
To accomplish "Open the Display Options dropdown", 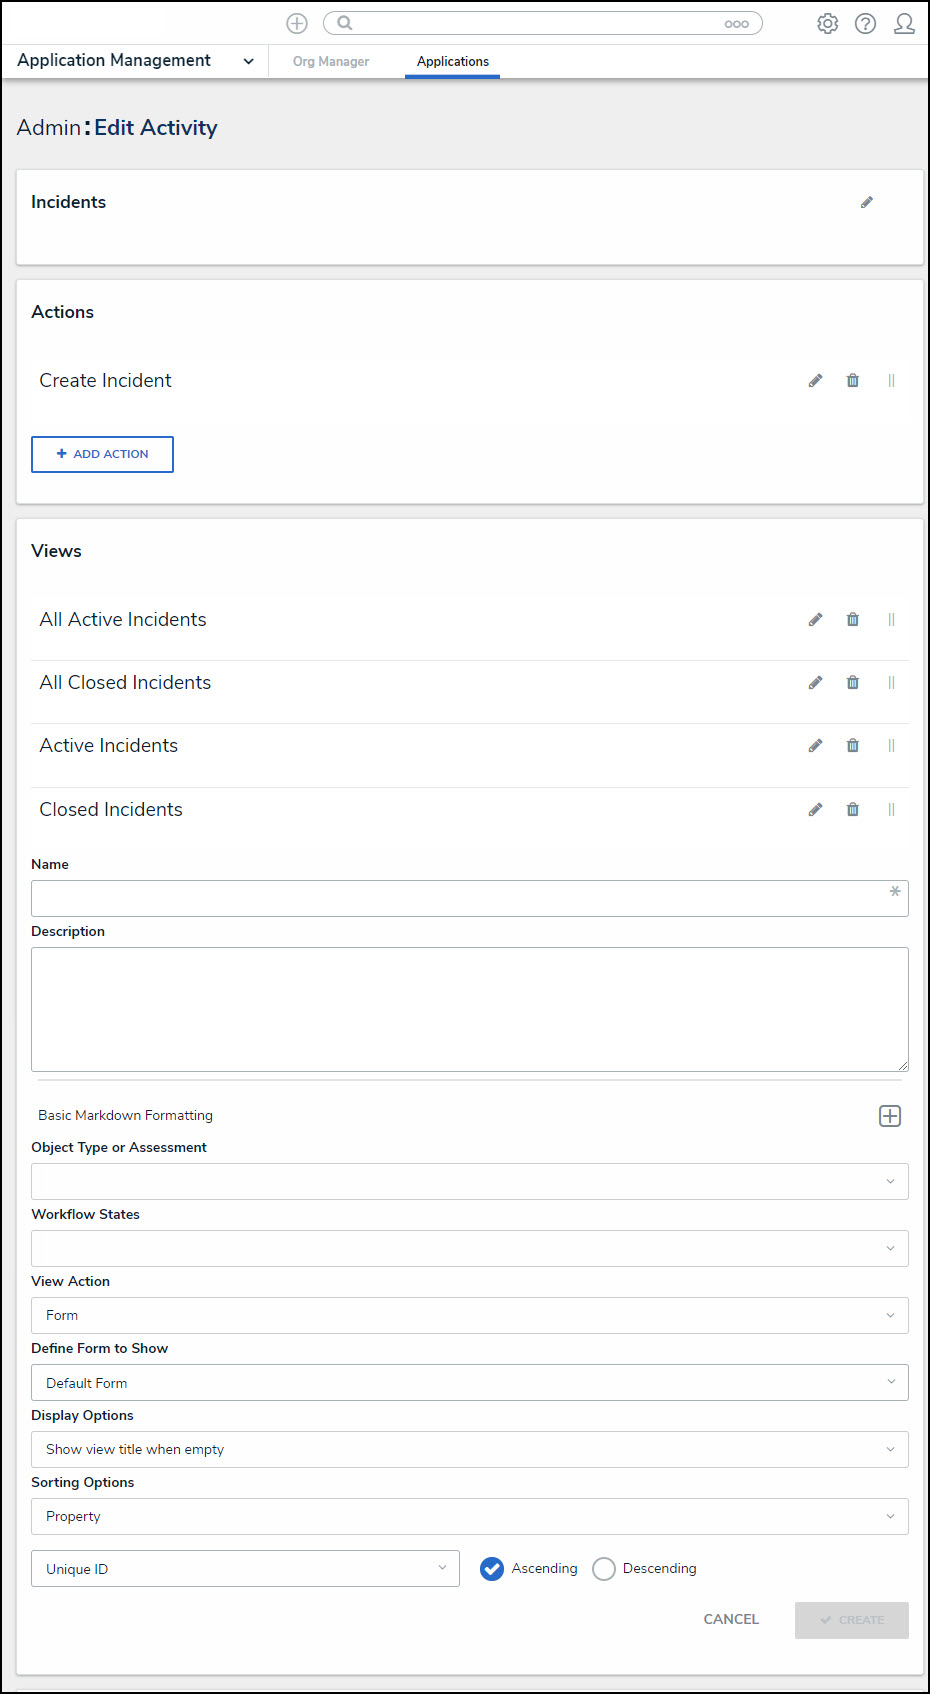I will [x=469, y=1449].
